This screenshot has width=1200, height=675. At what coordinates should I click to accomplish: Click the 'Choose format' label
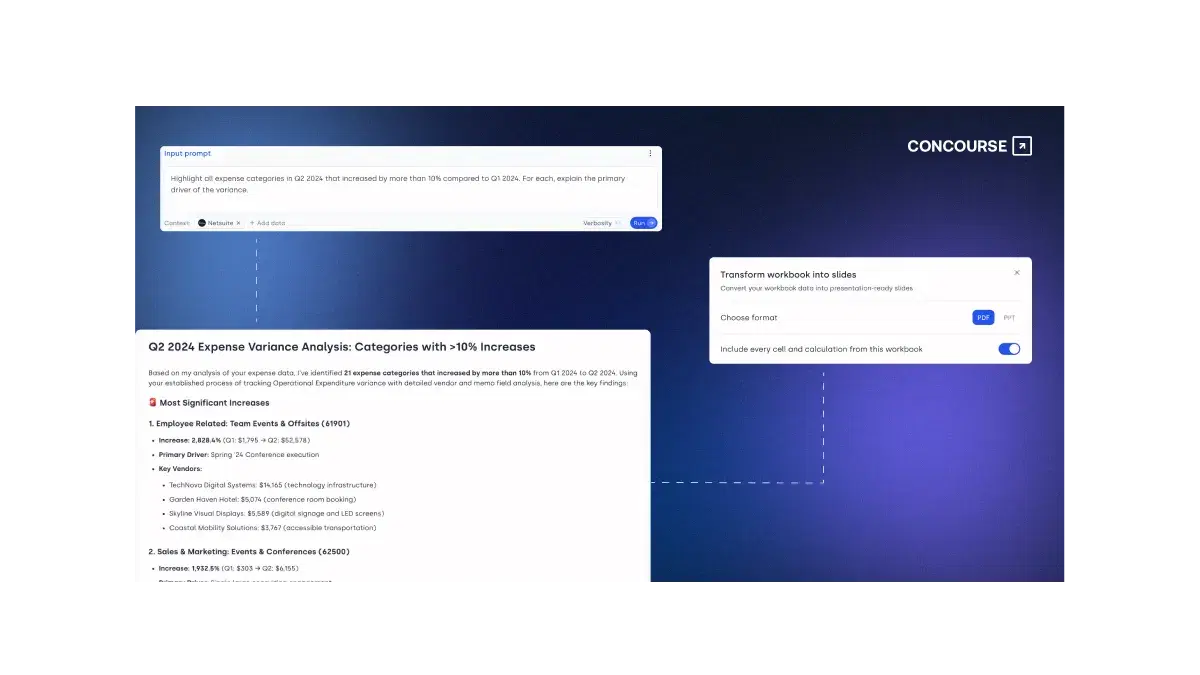748,318
